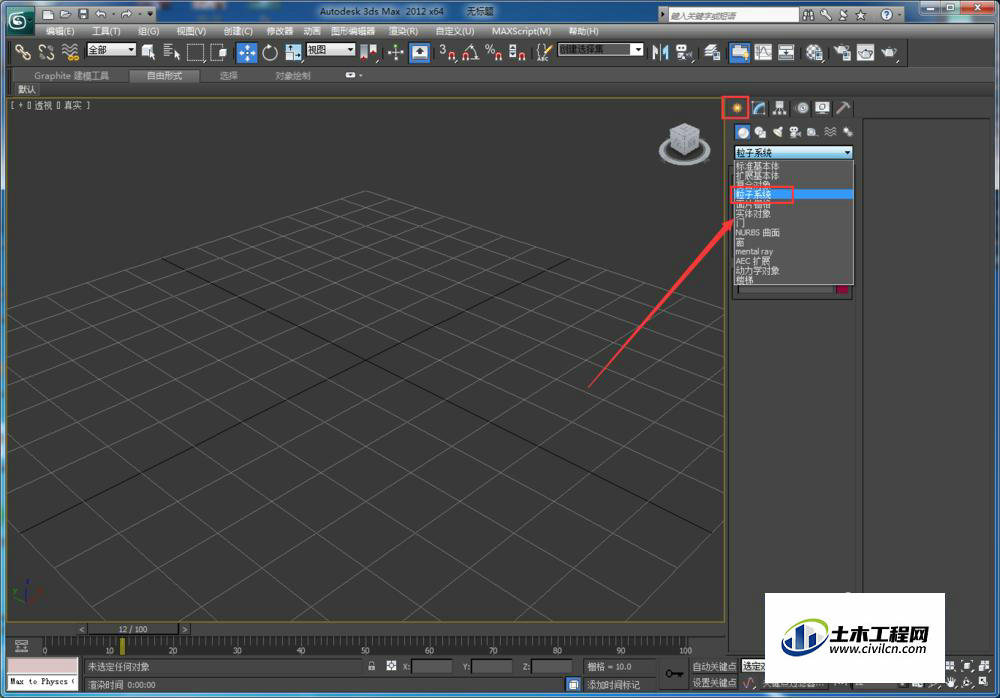Toggle Keyboard Shortcut Override
This screenshot has width=1000, height=698.
(419, 52)
